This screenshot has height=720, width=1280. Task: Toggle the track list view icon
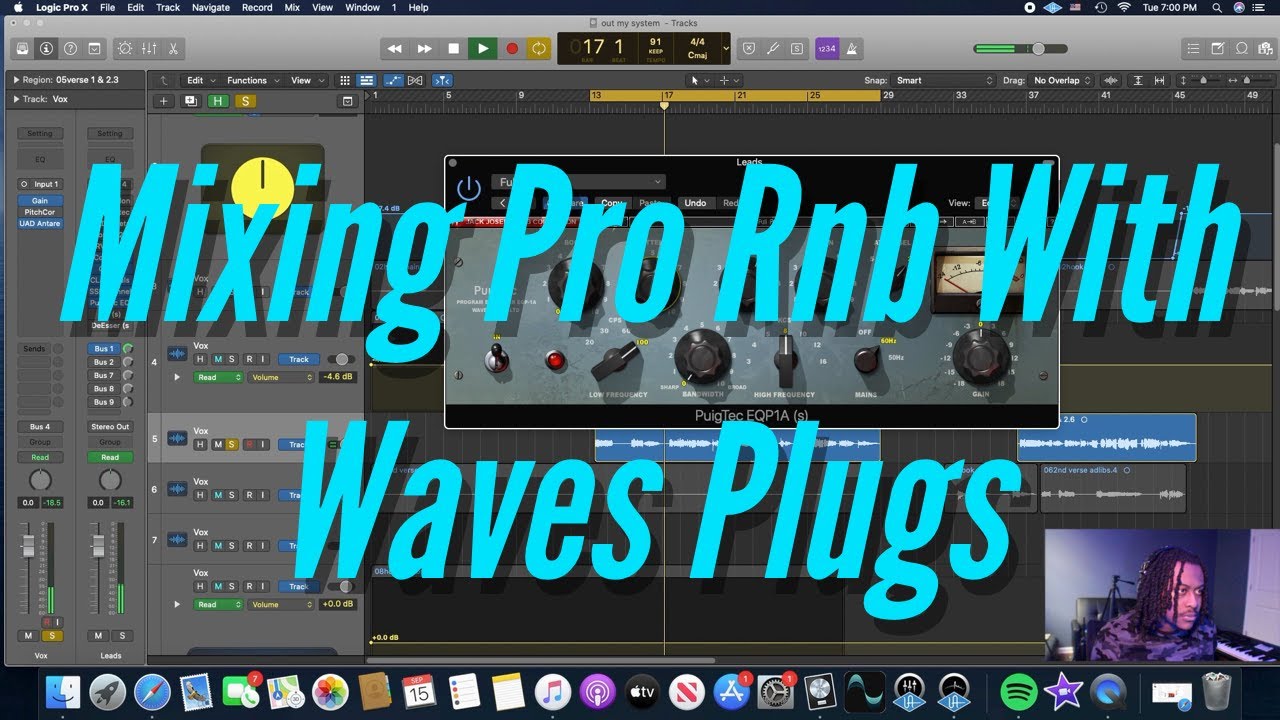(x=366, y=80)
